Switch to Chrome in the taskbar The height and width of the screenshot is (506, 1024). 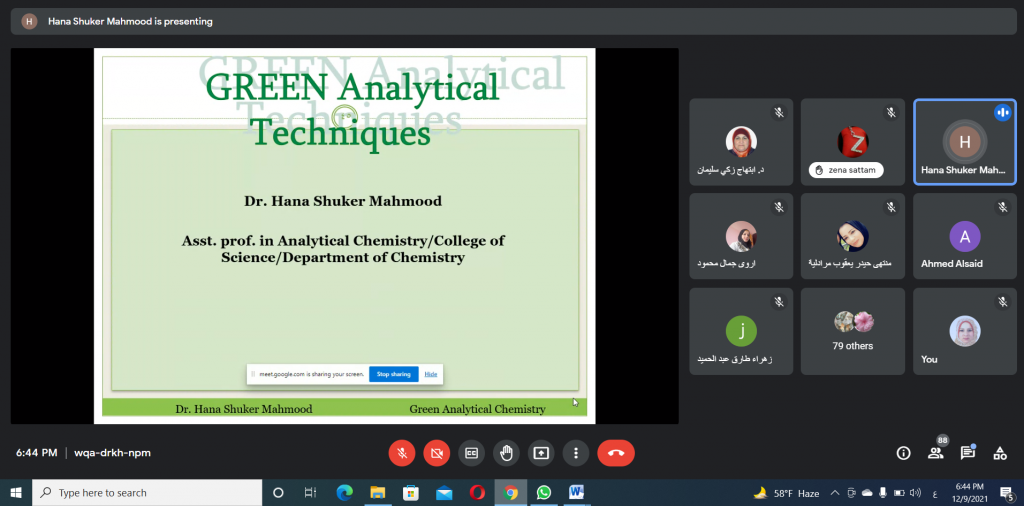[x=510, y=493]
